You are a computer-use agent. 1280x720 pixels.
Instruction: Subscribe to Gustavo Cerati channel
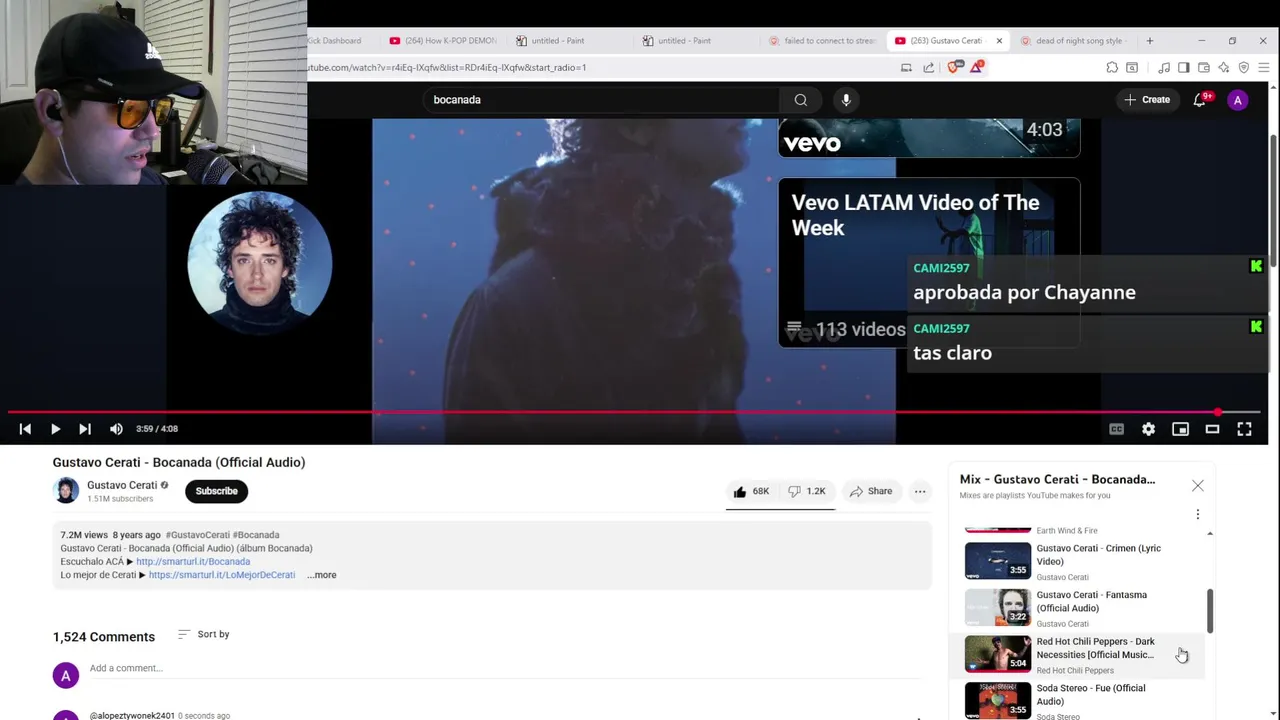(x=216, y=491)
